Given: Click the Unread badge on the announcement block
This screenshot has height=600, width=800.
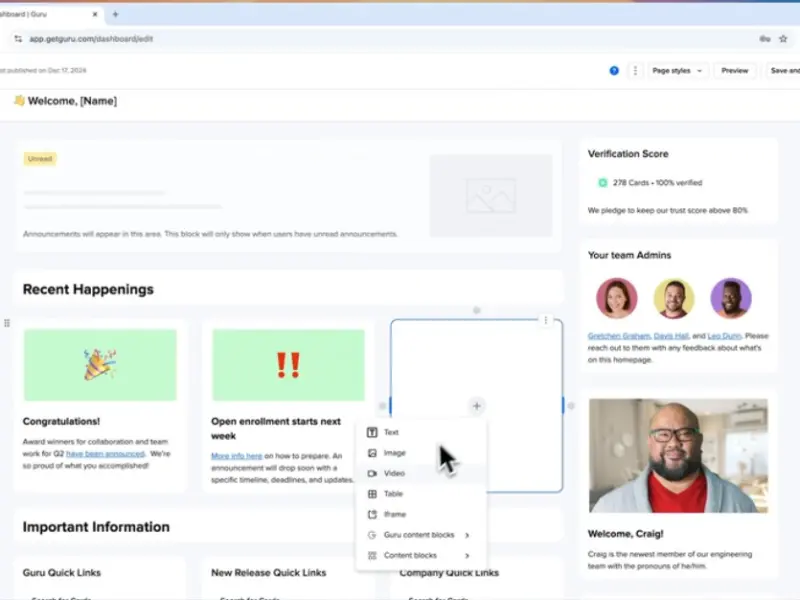Looking at the screenshot, I should tap(40, 159).
